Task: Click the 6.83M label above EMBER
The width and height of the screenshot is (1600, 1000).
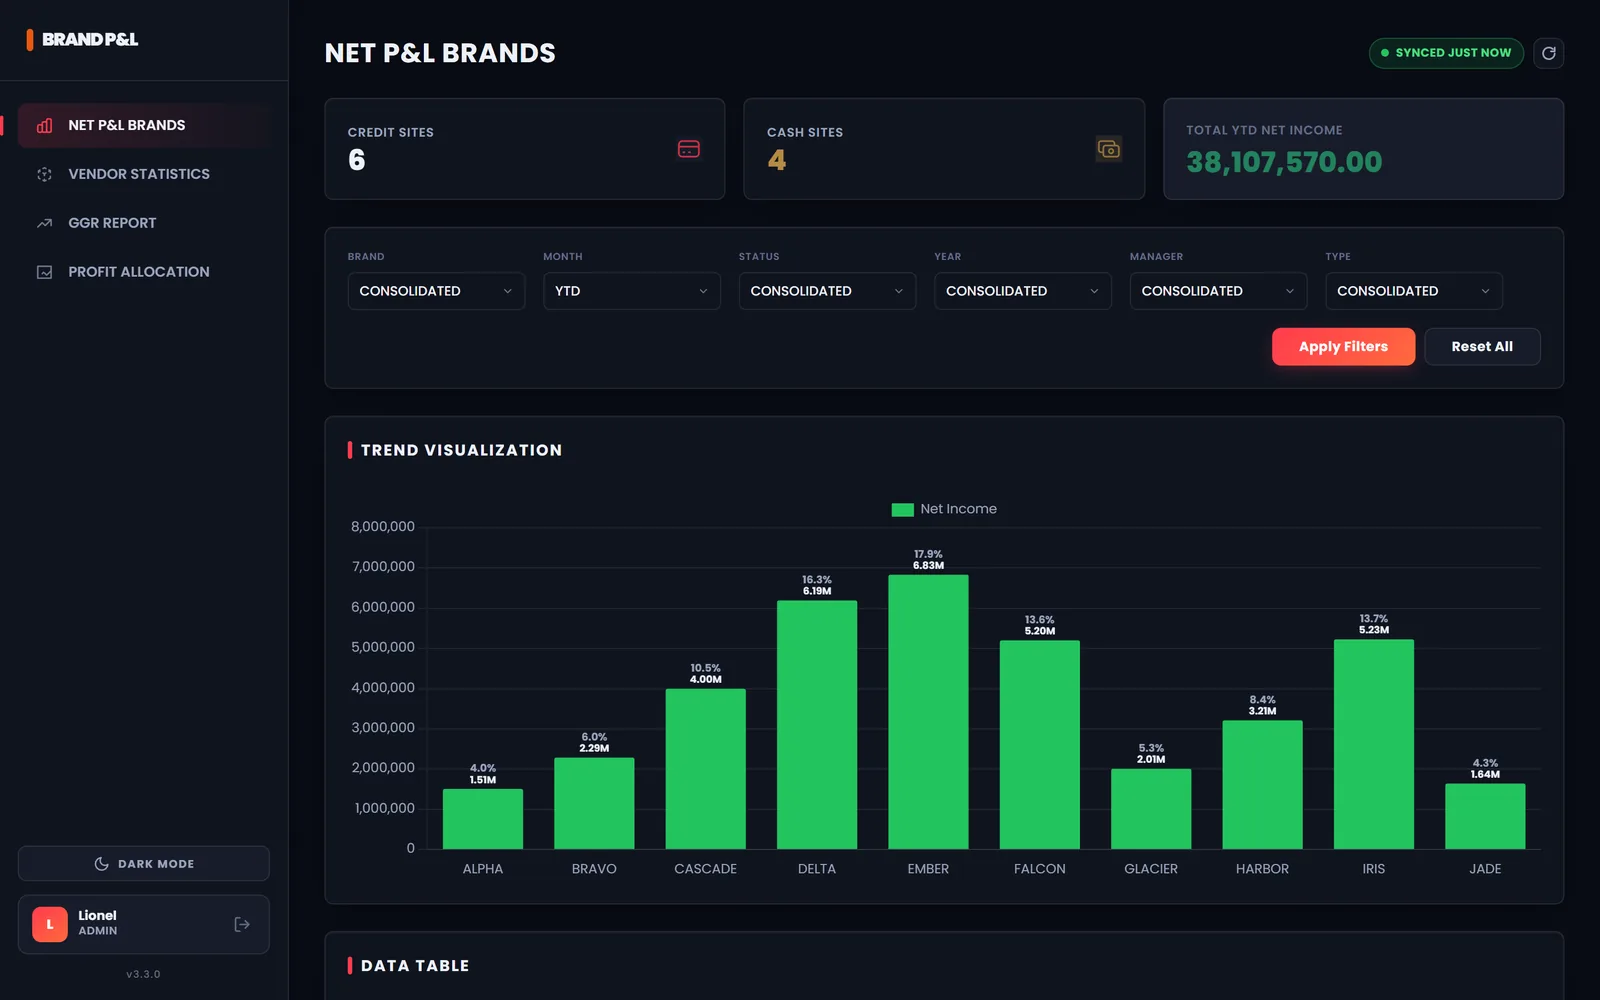Action: [x=928, y=566]
